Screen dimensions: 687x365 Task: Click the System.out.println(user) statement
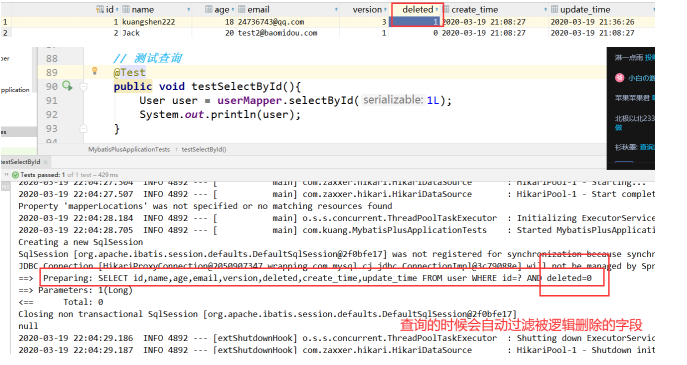pyautogui.click(x=220, y=114)
